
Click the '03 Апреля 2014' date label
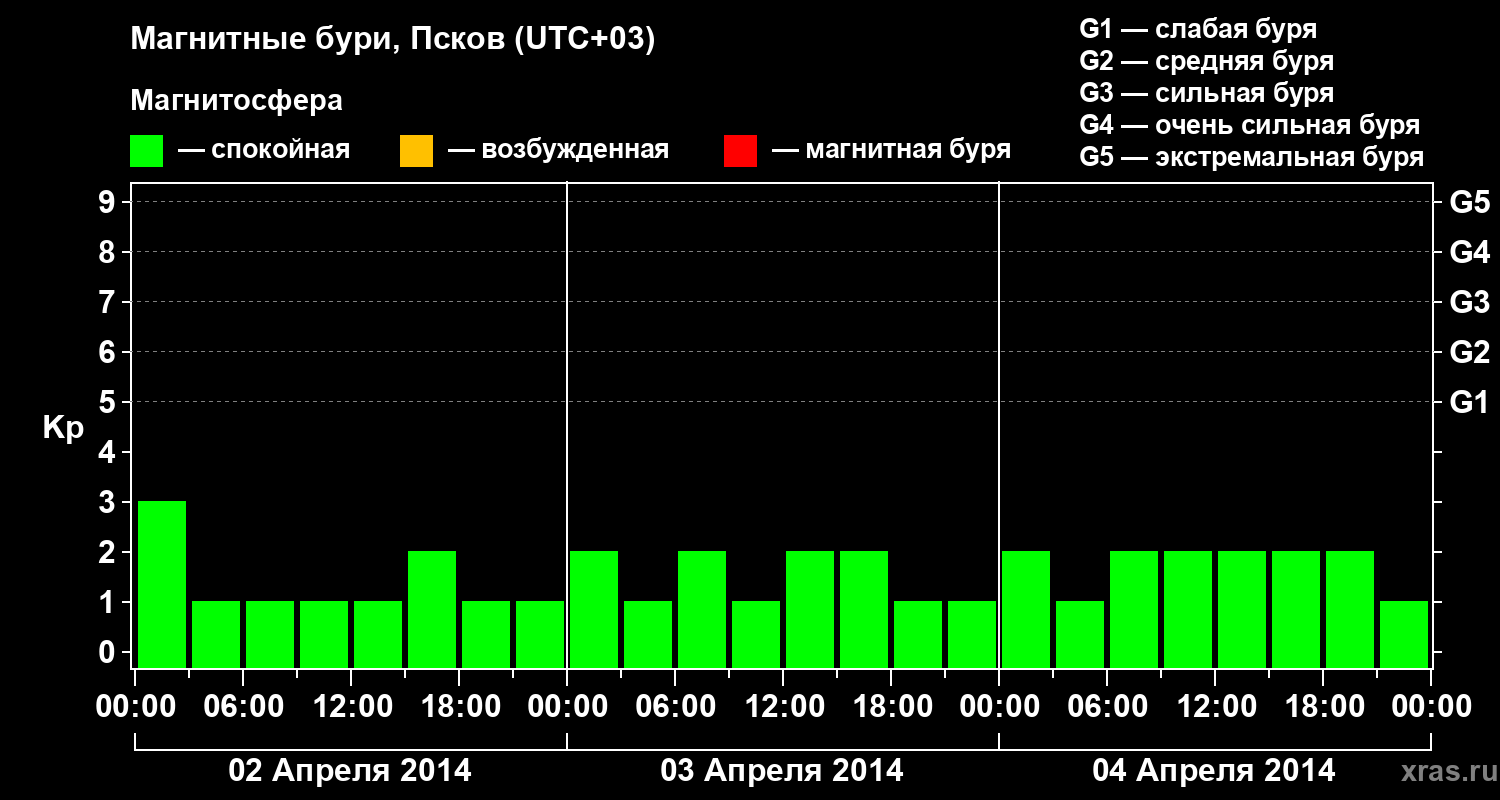pyautogui.click(x=782, y=770)
